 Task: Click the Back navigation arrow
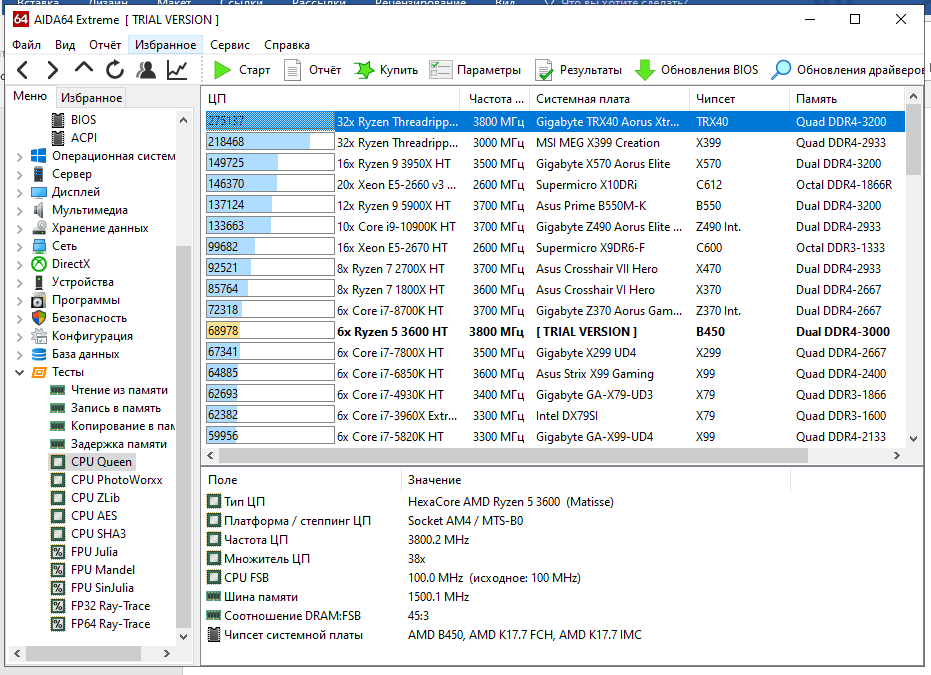coord(23,70)
